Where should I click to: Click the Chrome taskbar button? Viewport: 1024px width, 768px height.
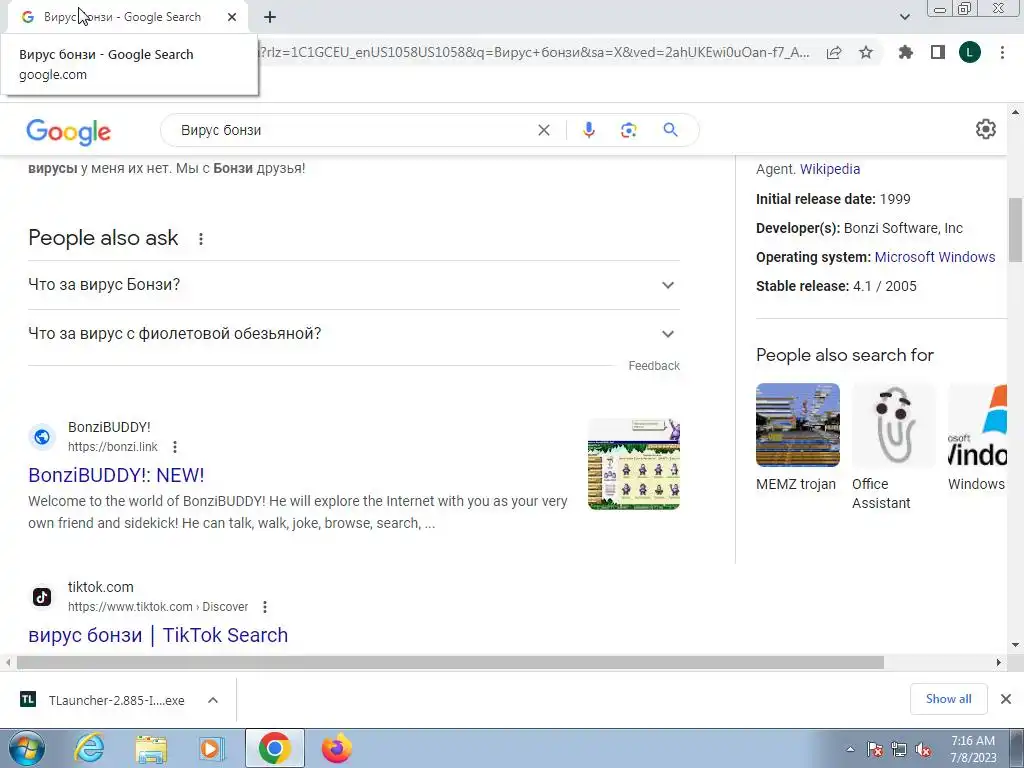pyautogui.click(x=274, y=748)
